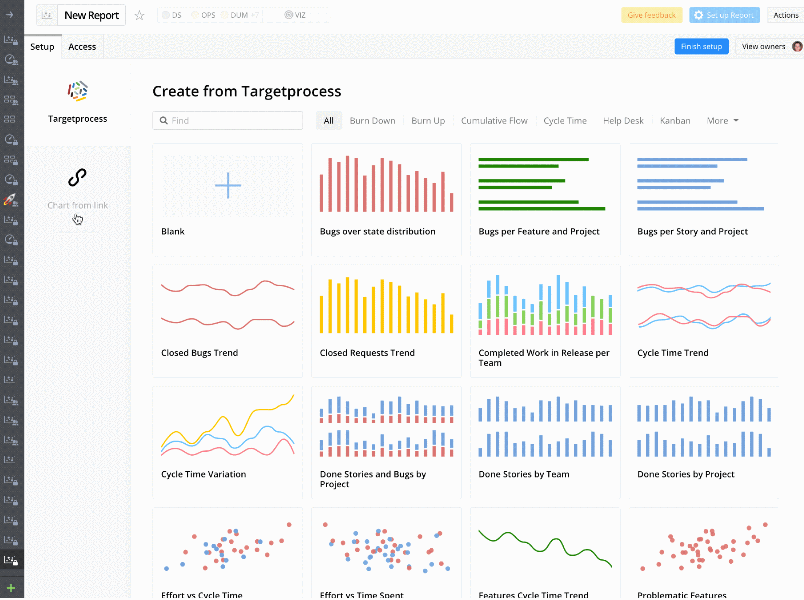Viewport: 804px width, 600px height.
Task: Choose the Done Stories by Project template
Action: click(704, 443)
